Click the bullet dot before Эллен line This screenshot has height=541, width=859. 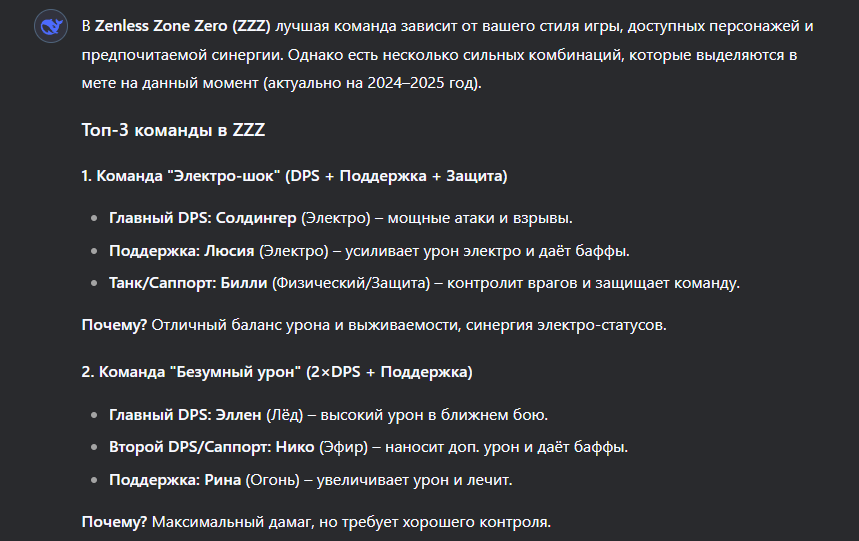(94, 415)
